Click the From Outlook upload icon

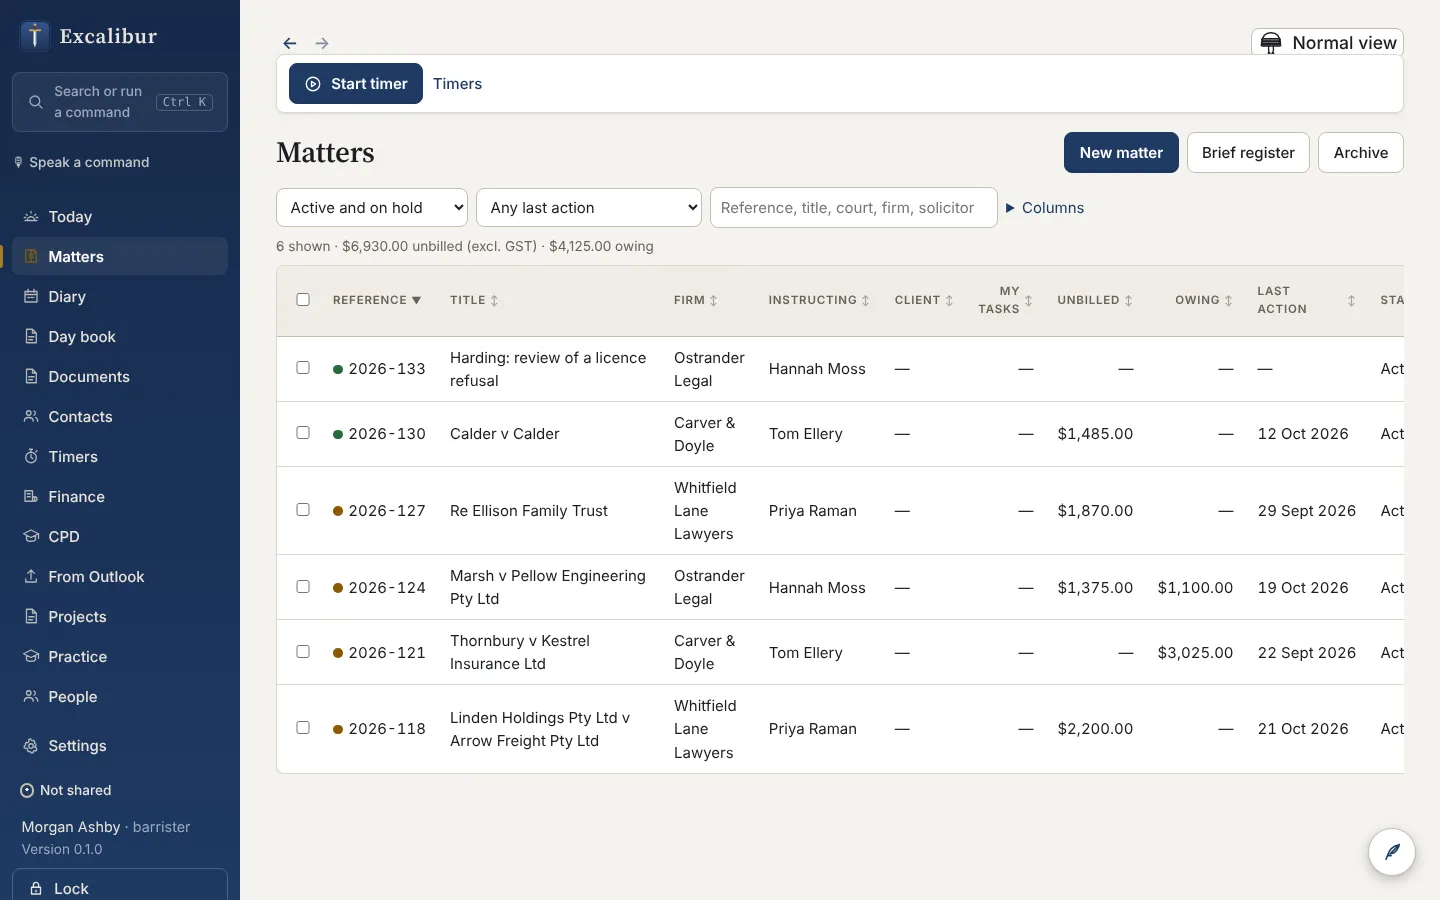(31, 577)
